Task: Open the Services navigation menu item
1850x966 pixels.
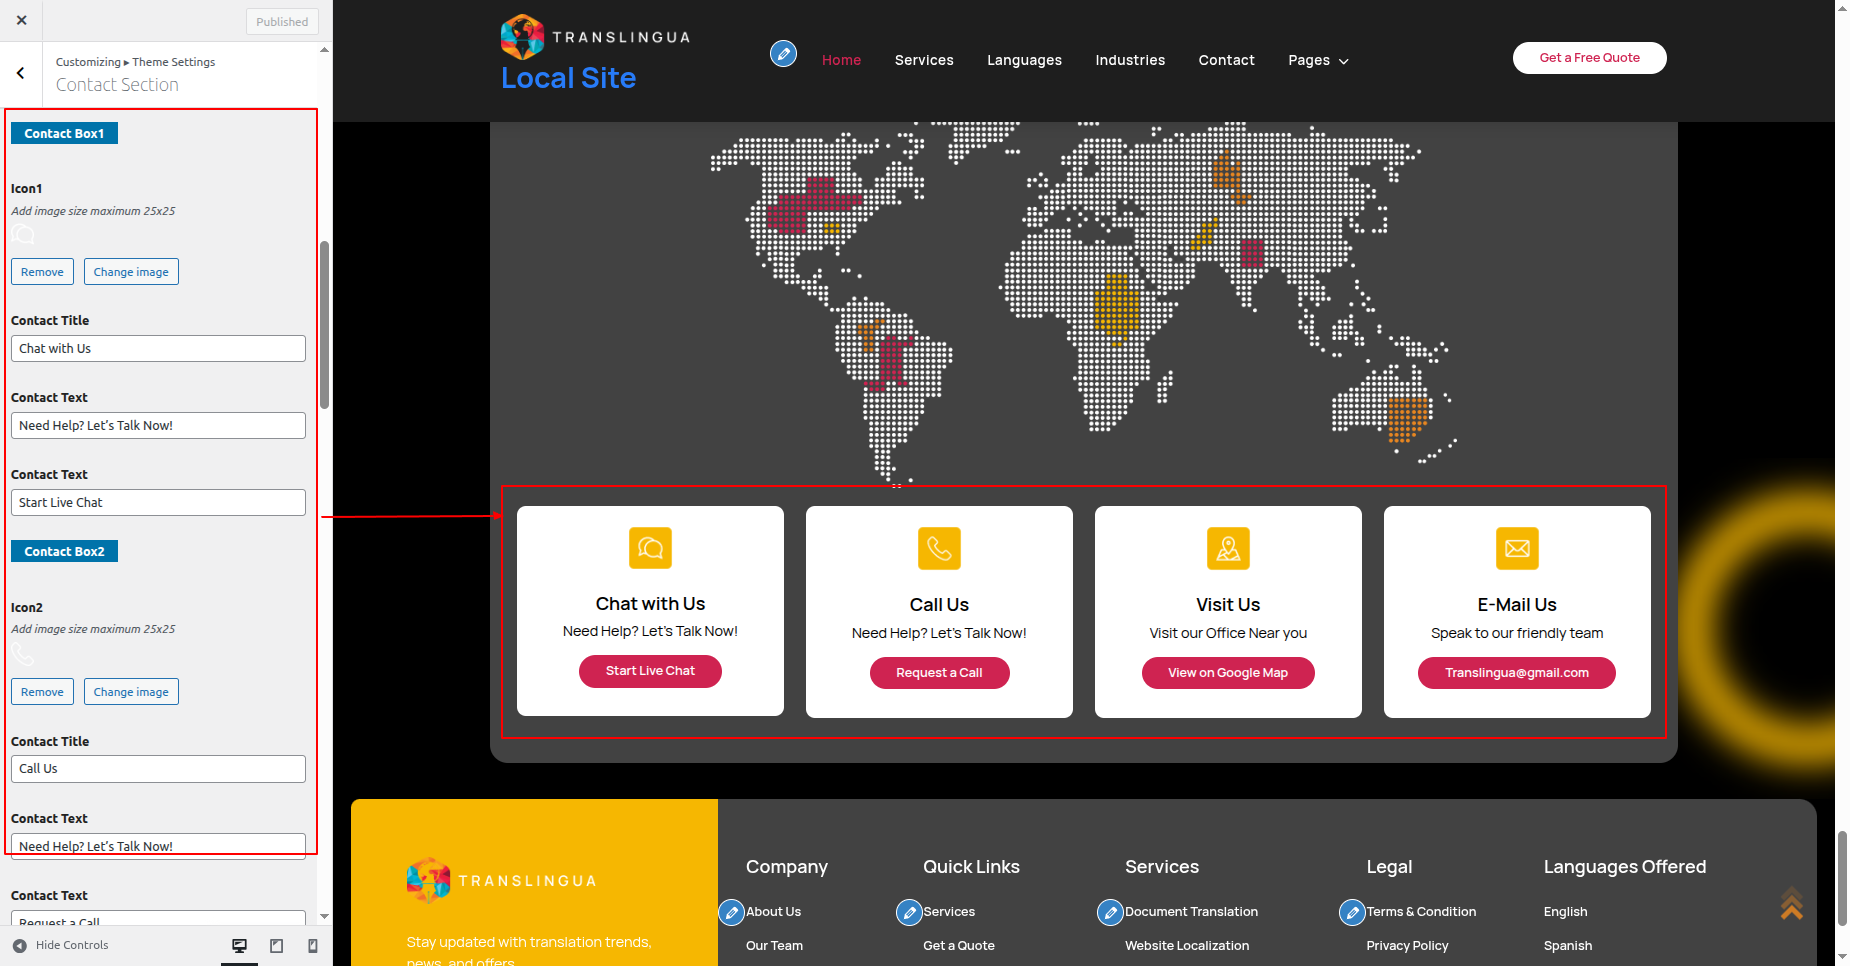Action: (924, 61)
